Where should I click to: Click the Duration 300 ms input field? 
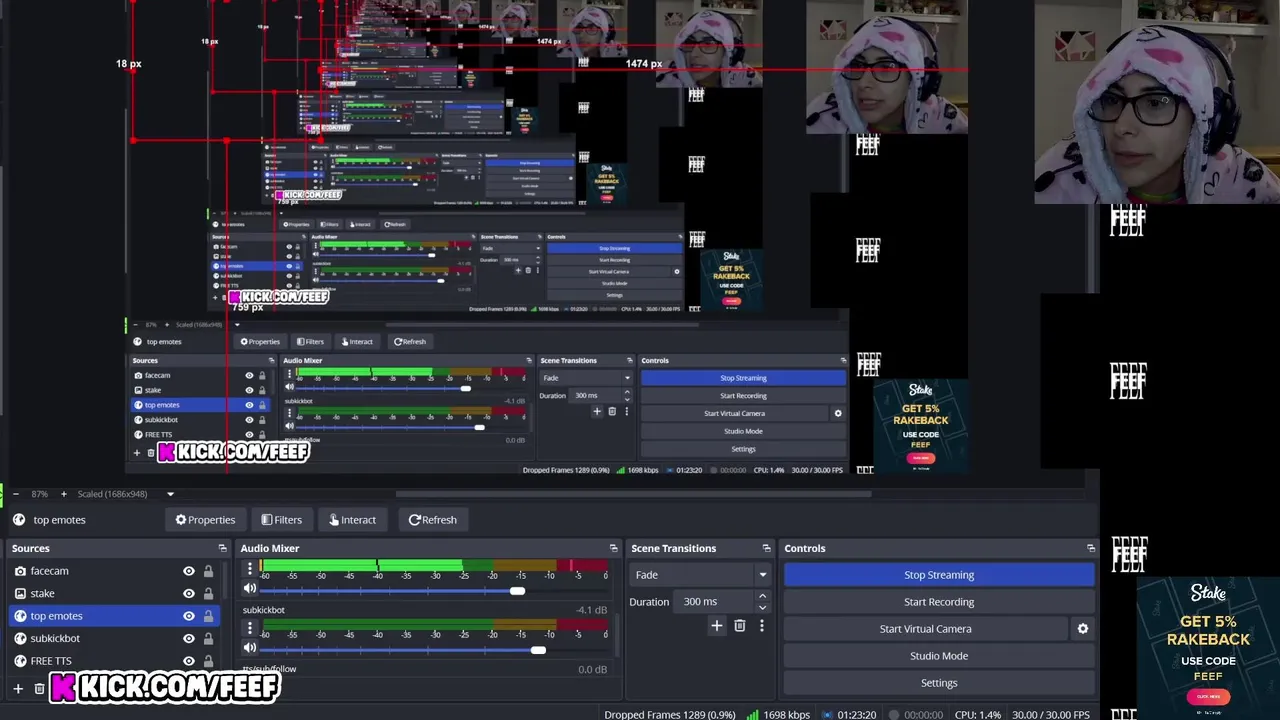tap(714, 602)
